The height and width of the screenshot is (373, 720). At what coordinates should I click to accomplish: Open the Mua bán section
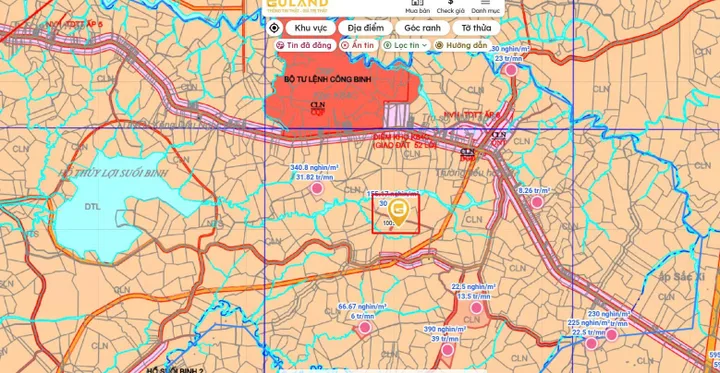pyautogui.click(x=417, y=6)
